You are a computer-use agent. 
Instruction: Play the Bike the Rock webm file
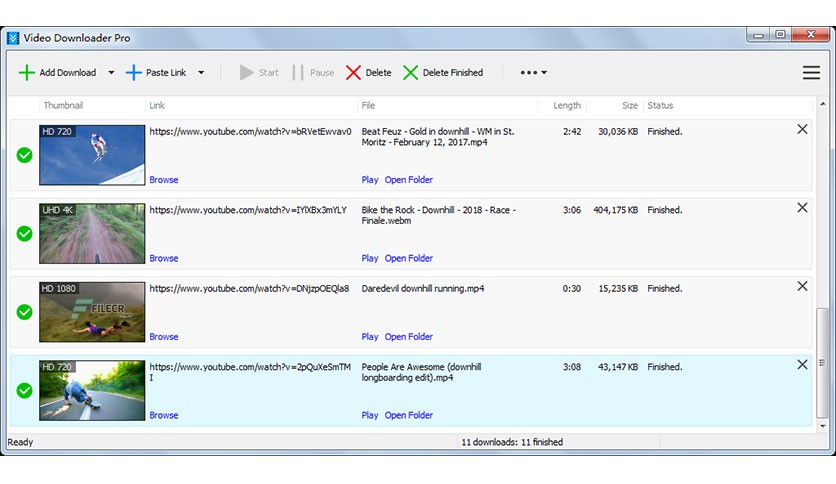tap(369, 259)
